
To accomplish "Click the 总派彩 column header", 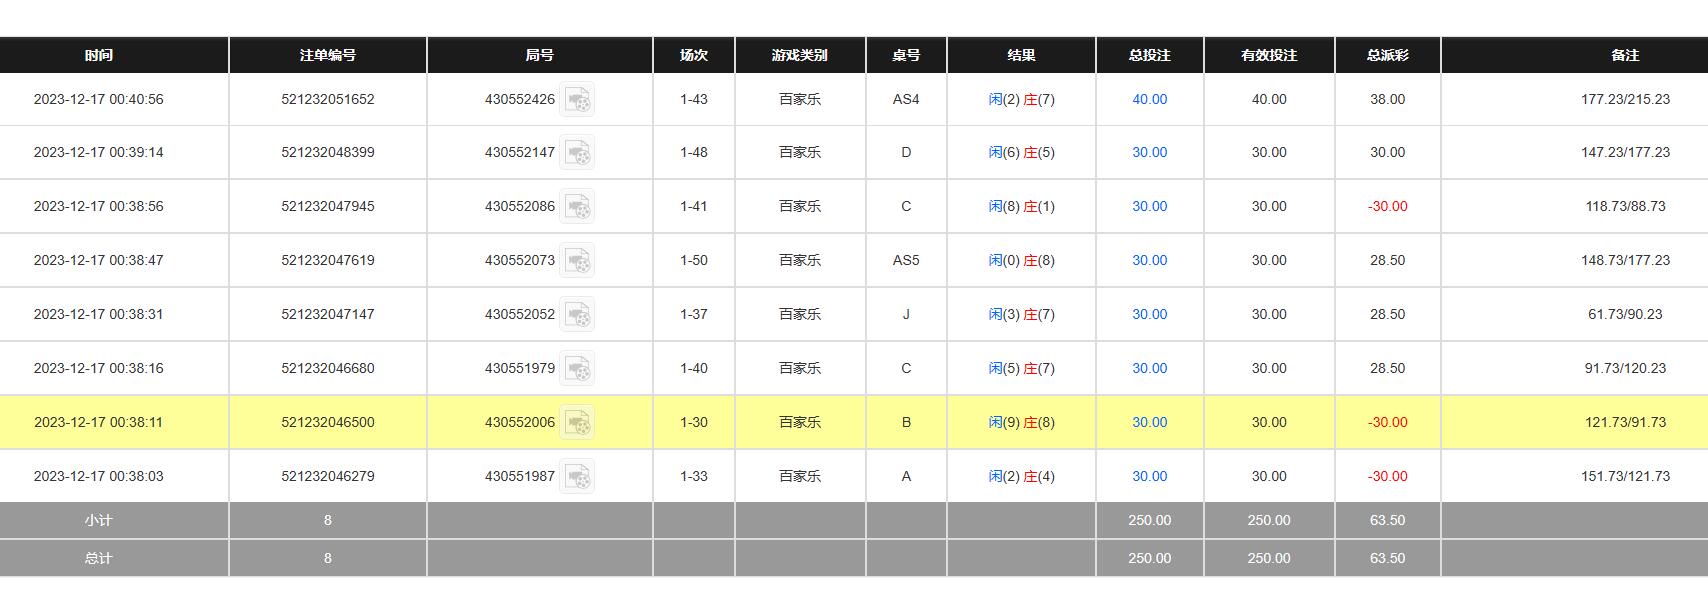I will (x=1387, y=56).
